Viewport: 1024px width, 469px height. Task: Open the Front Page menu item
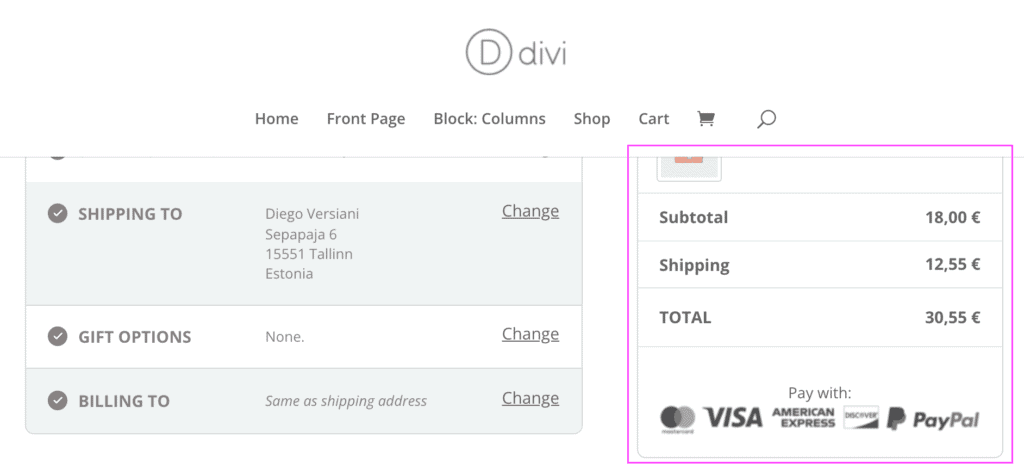(x=366, y=119)
